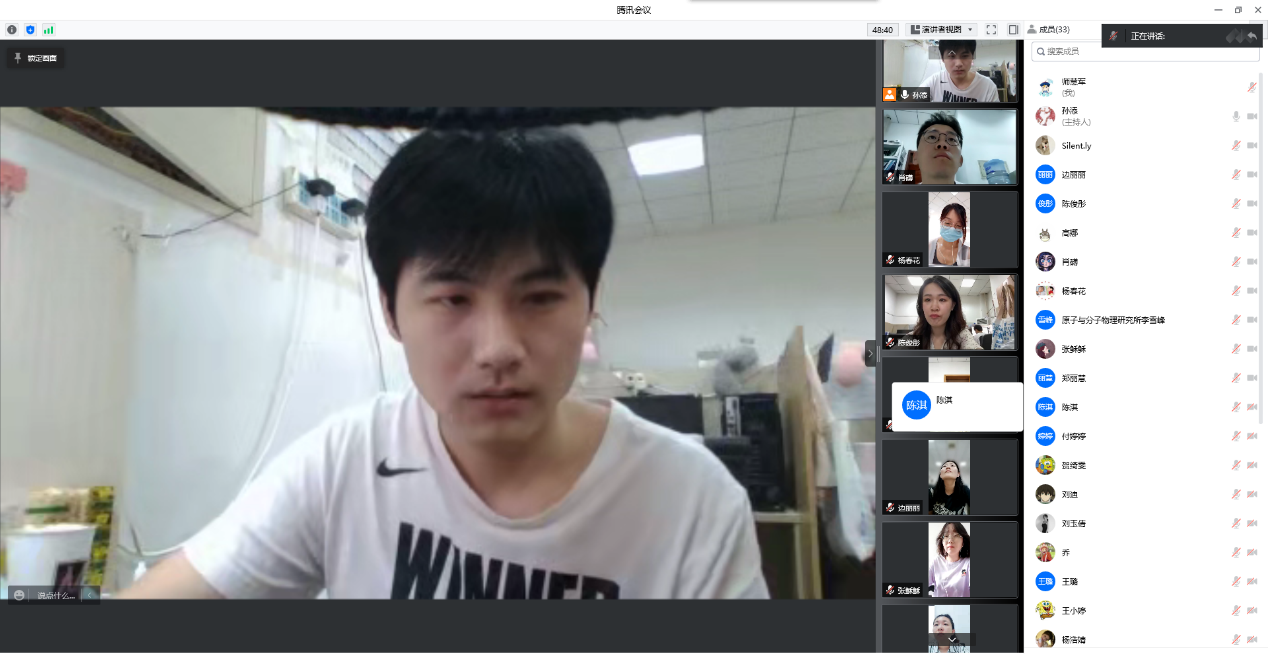
Task: Toggle muted mic icon for 边丽丽
Action: point(1236,174)
